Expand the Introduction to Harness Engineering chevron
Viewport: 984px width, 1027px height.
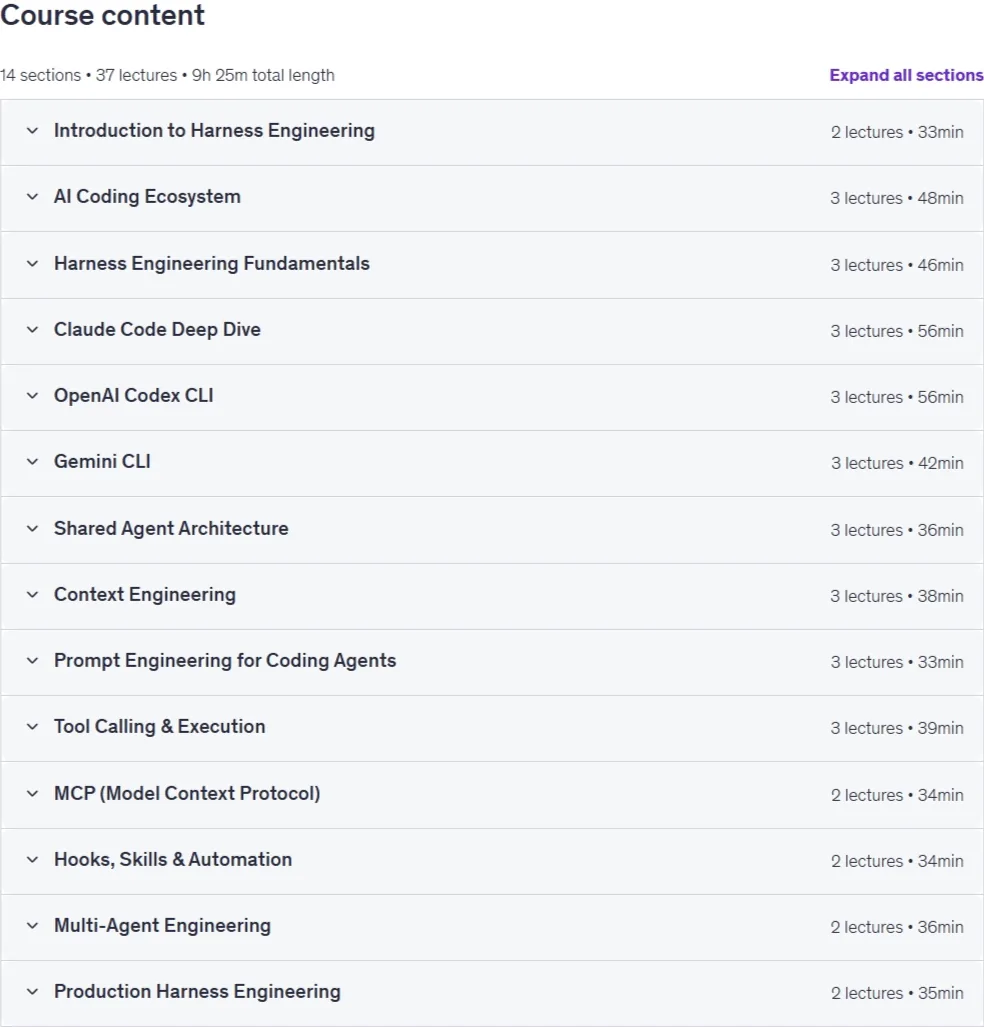click(x=32, y=130)
